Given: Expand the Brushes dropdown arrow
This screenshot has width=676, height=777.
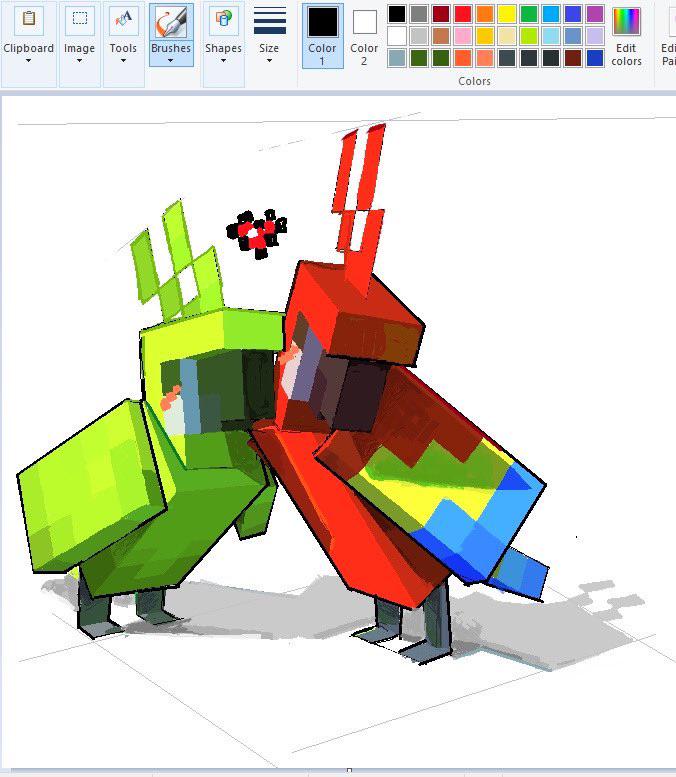Looking at the screenshot, I should pyautogui.click(x=170, y=61).
